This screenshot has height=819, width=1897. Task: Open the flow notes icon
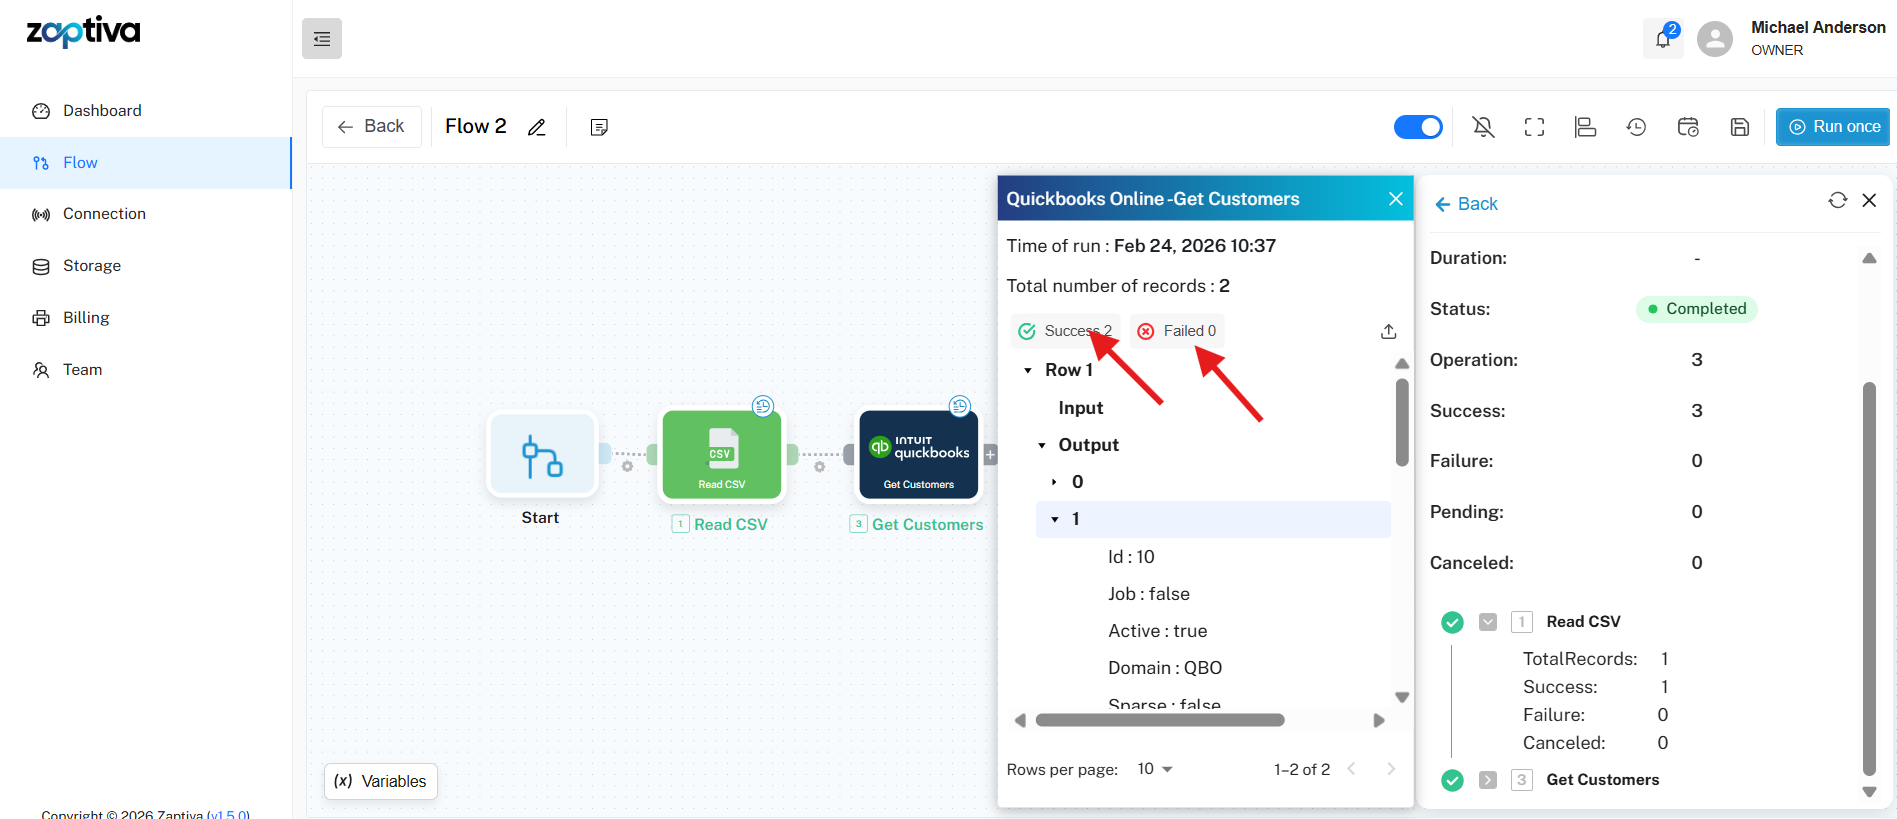click(599, 127)
